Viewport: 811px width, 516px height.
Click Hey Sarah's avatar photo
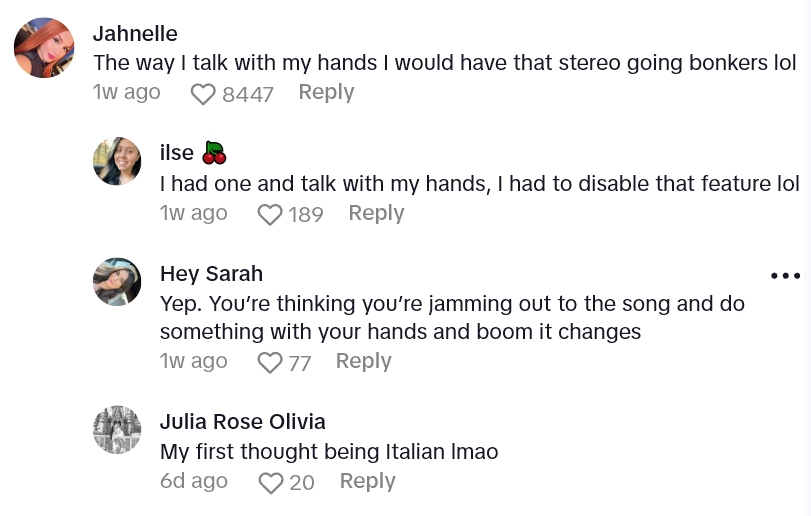[117, 281]
